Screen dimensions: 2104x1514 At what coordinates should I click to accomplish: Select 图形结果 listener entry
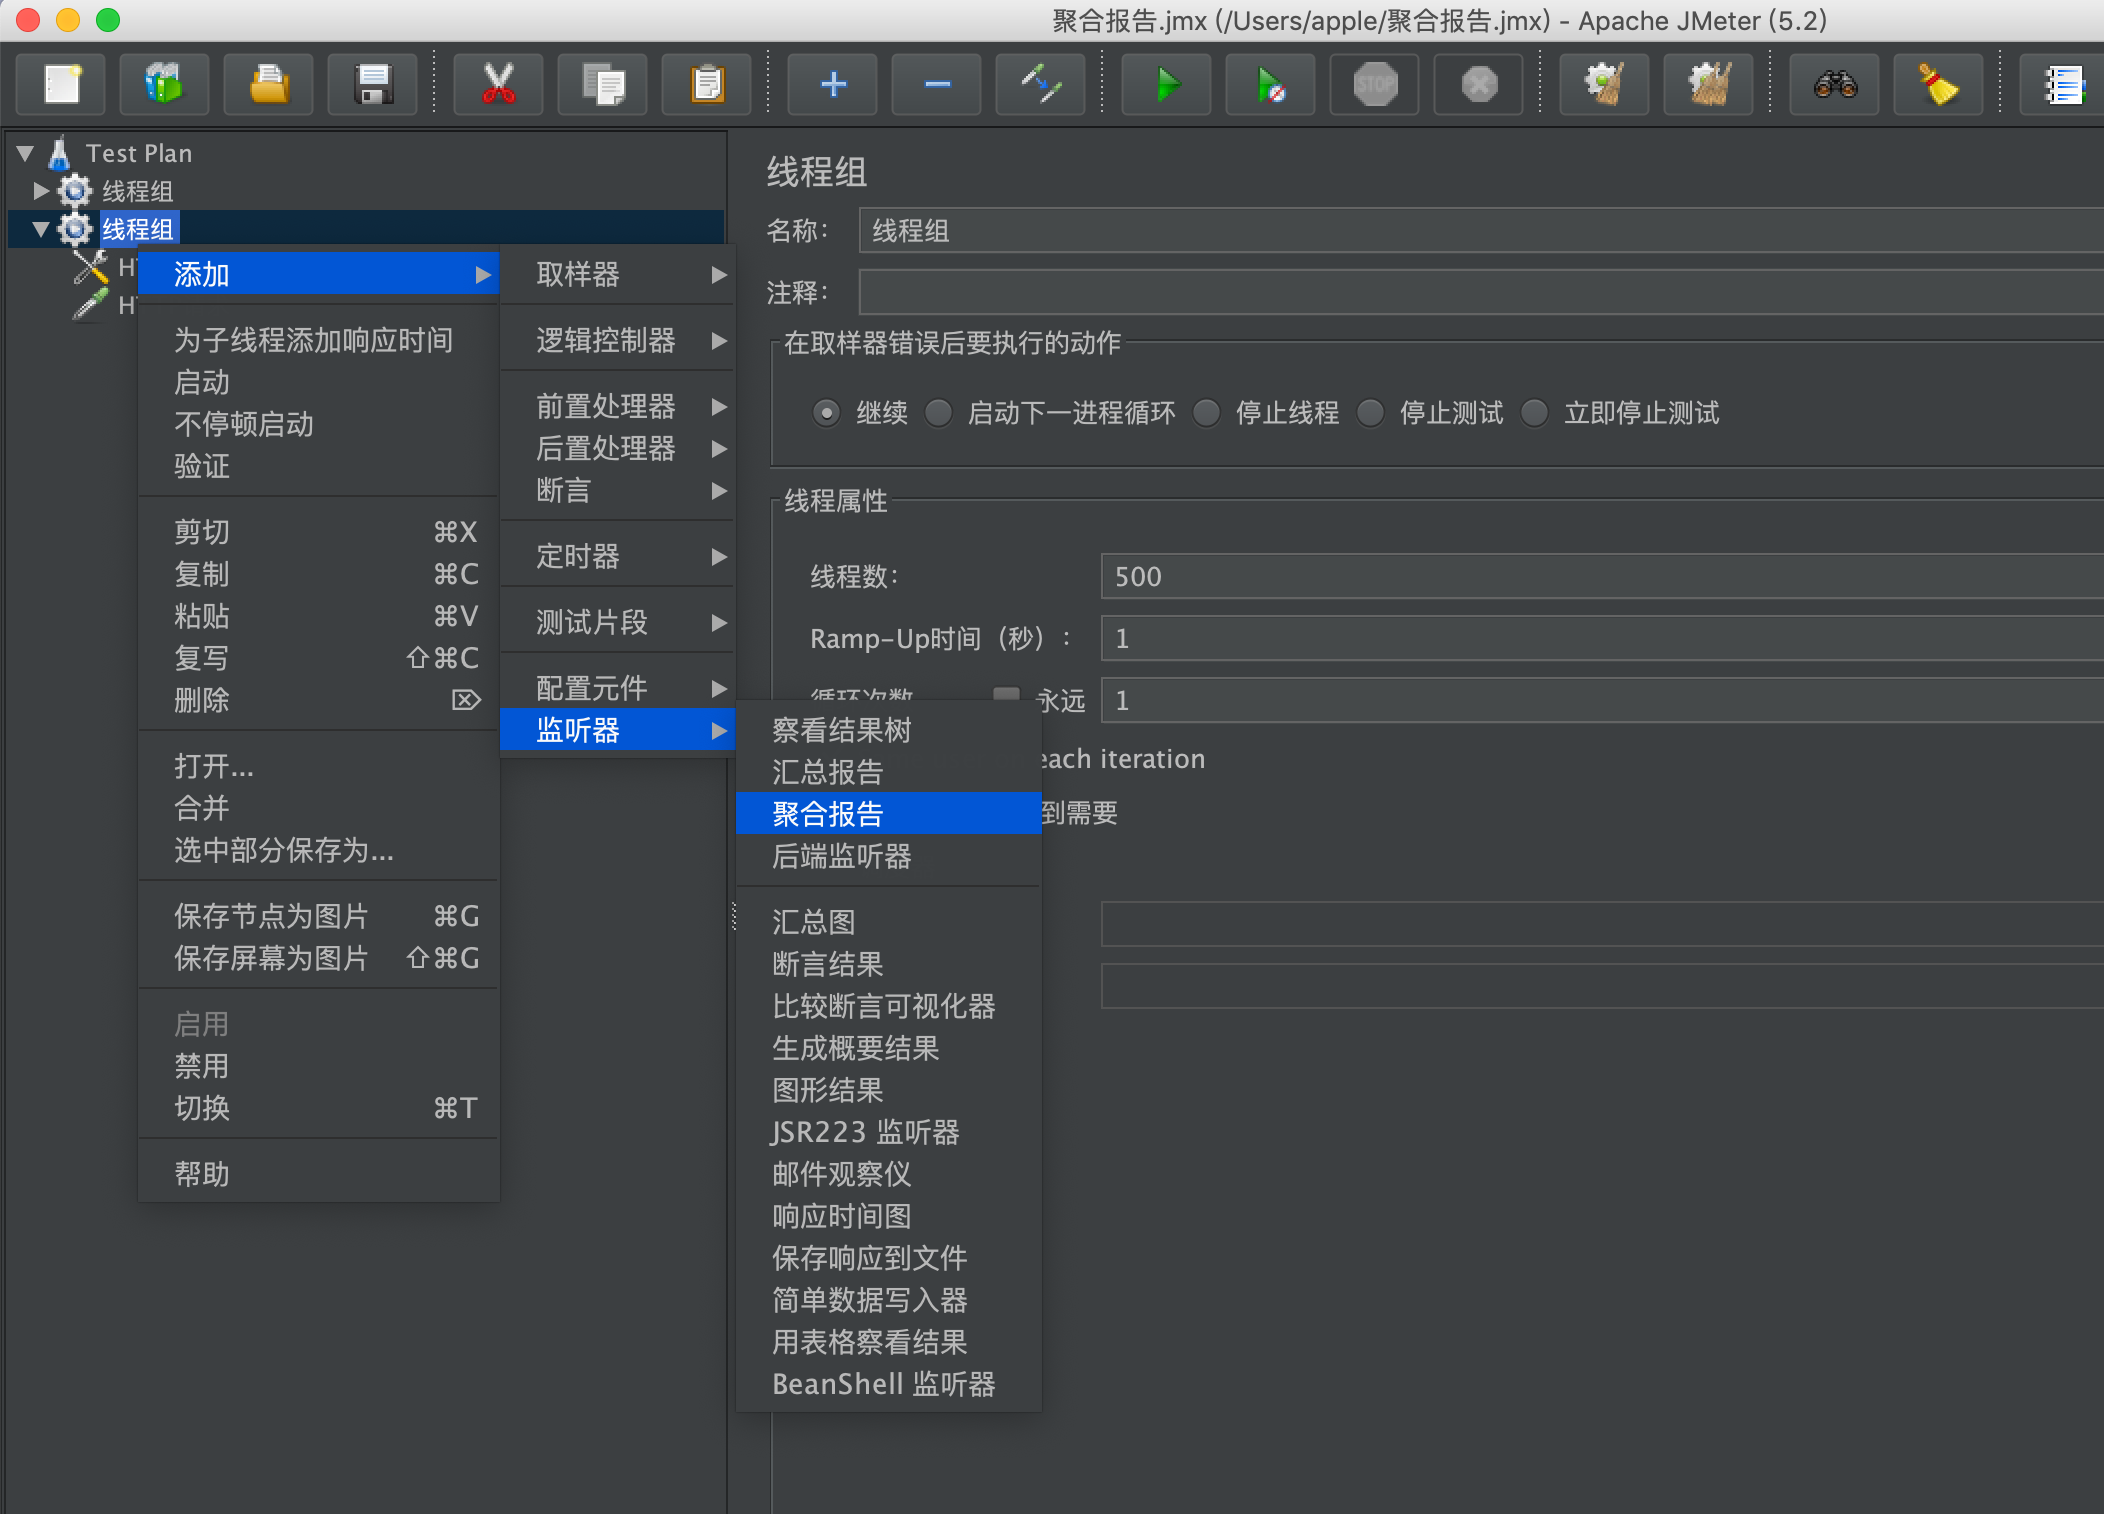coord(888,1090)
